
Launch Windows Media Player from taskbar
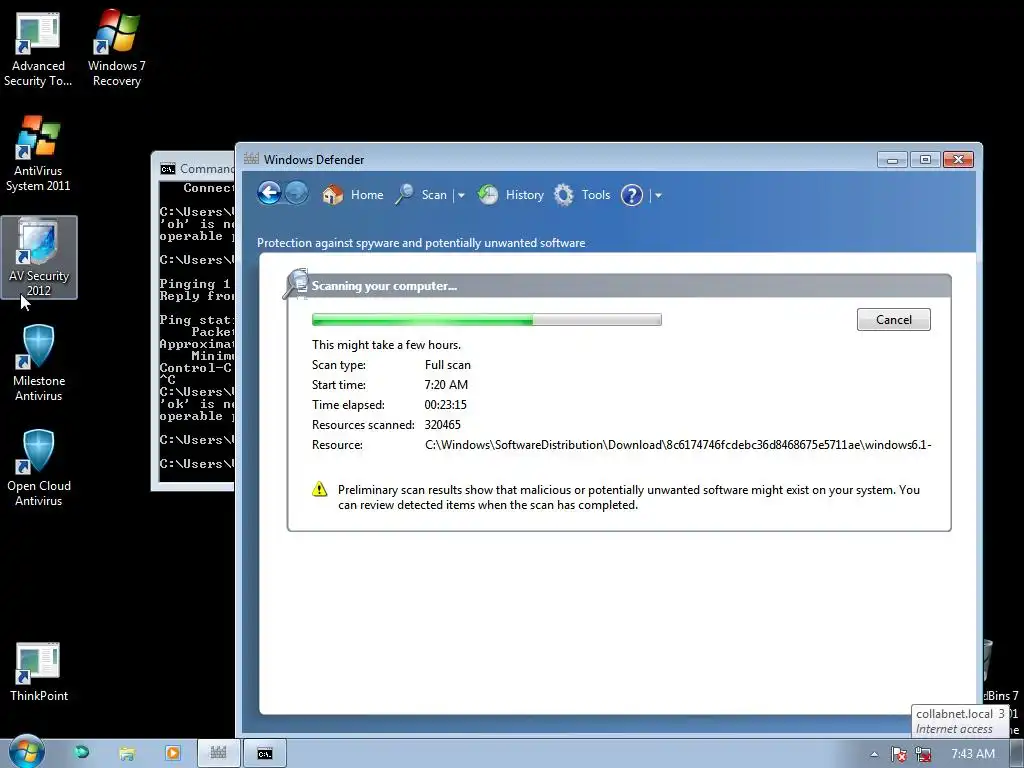(x=172, y=753)
